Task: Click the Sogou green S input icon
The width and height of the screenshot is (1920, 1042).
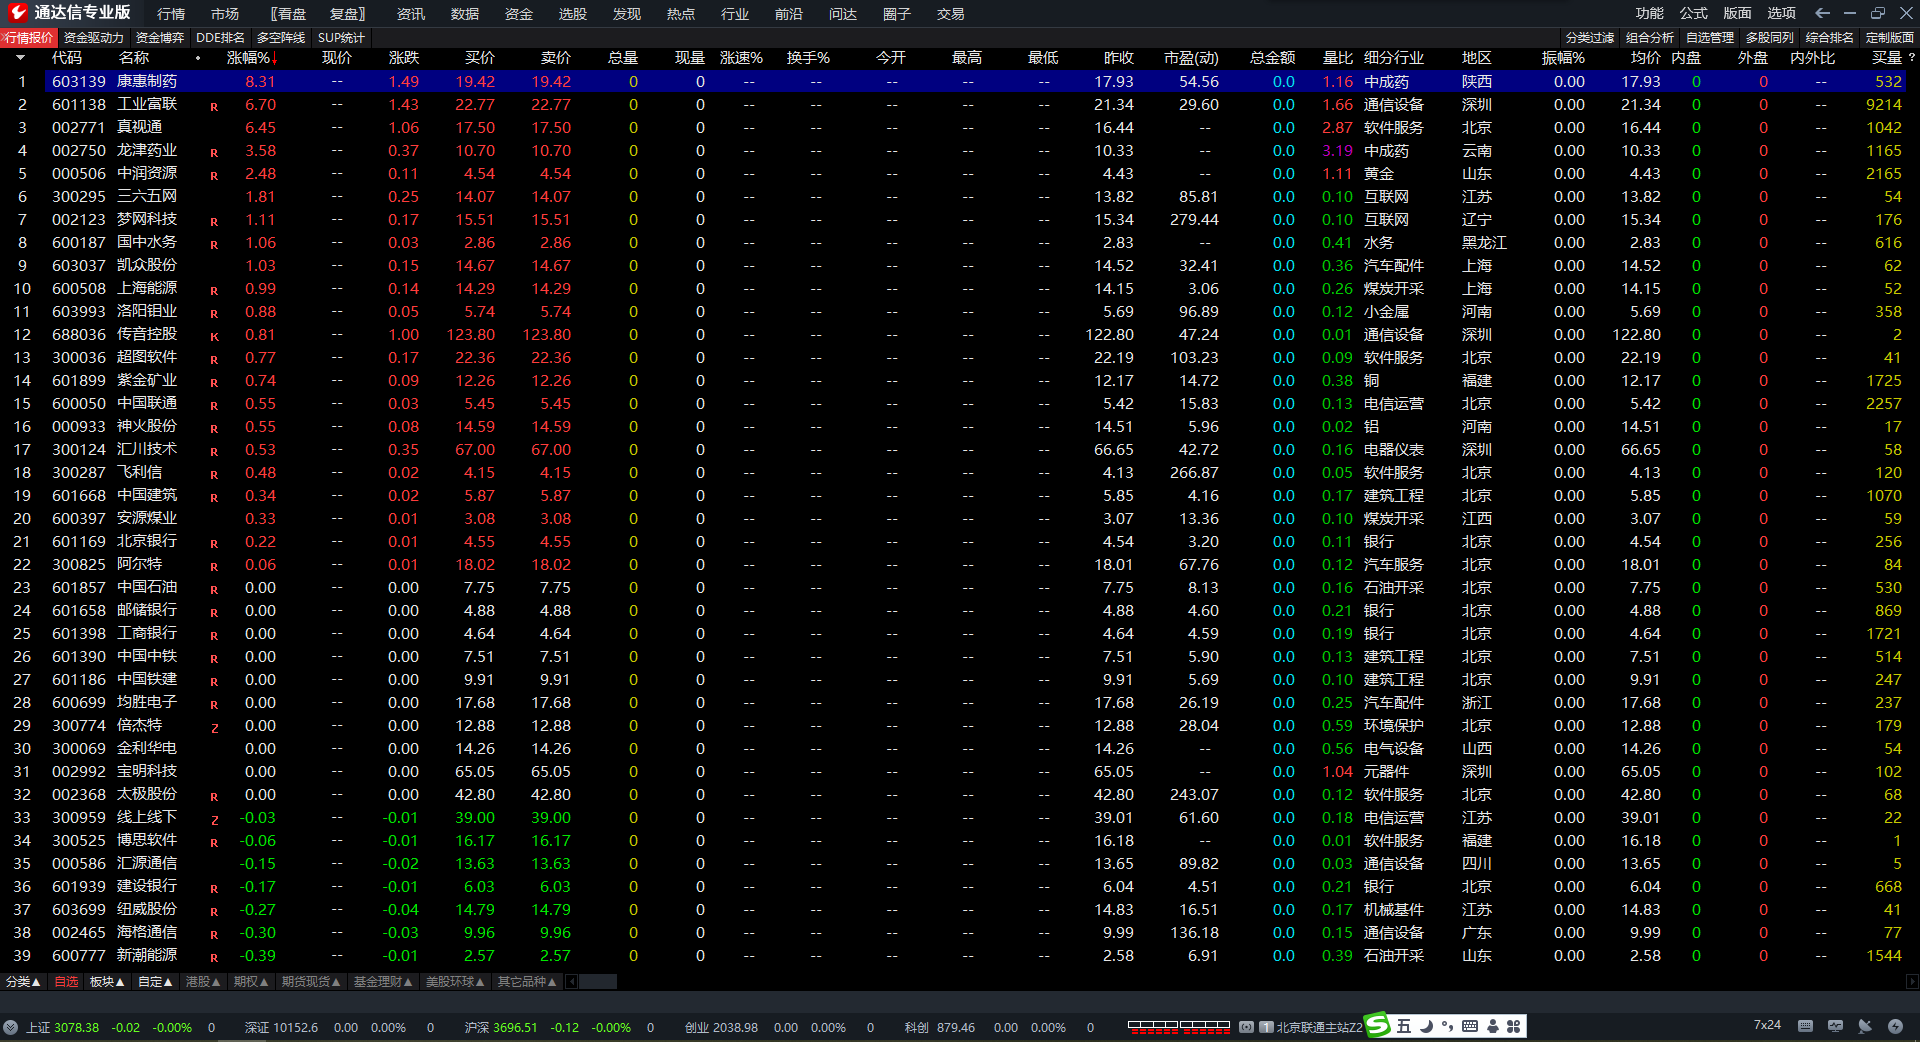Action: coord(1378,1025)
